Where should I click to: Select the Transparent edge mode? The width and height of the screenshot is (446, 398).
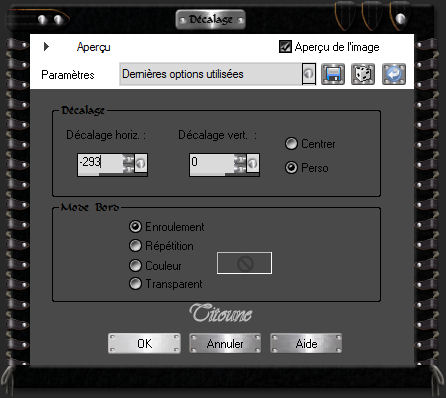coord(135,284)
